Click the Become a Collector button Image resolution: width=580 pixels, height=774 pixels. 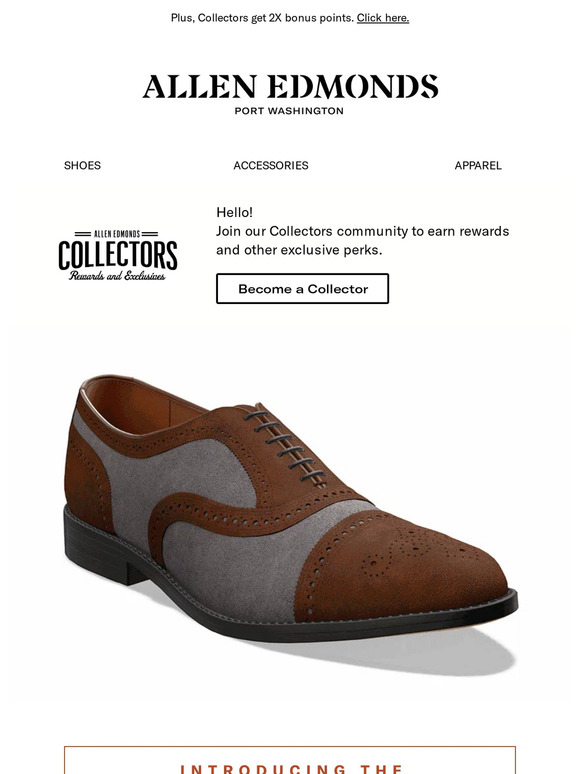302,289
